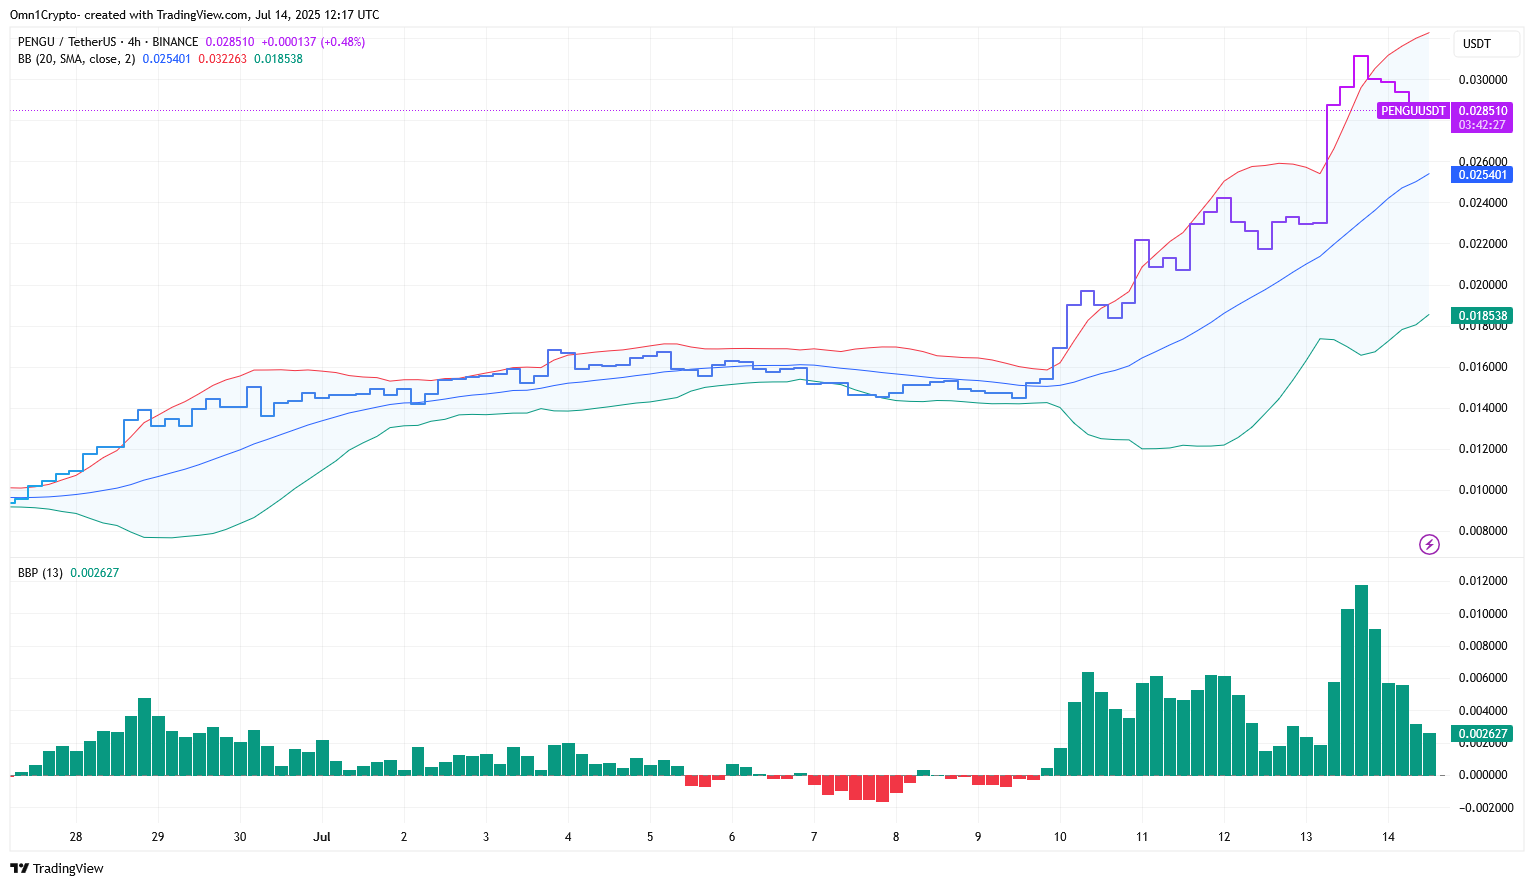Click the BBP value 0.002627 in legend
Image resolution: width=1534 pixels, height=886 pixels.
[94, 573]
